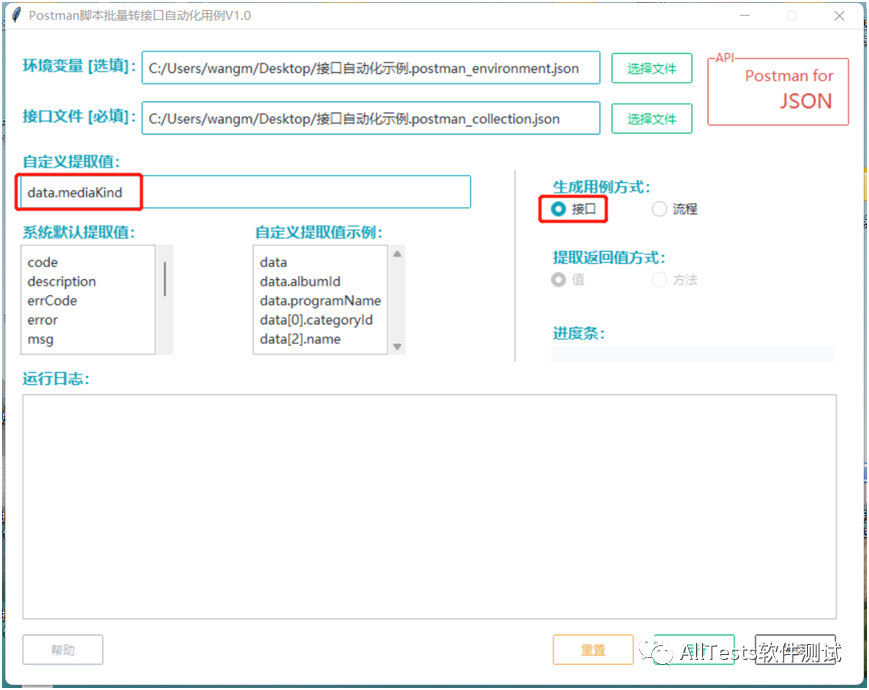Image resolution: width=869 pixels, height=690 pixels.
Task: Select the 接口 radio option
Action: coord(573,209)
